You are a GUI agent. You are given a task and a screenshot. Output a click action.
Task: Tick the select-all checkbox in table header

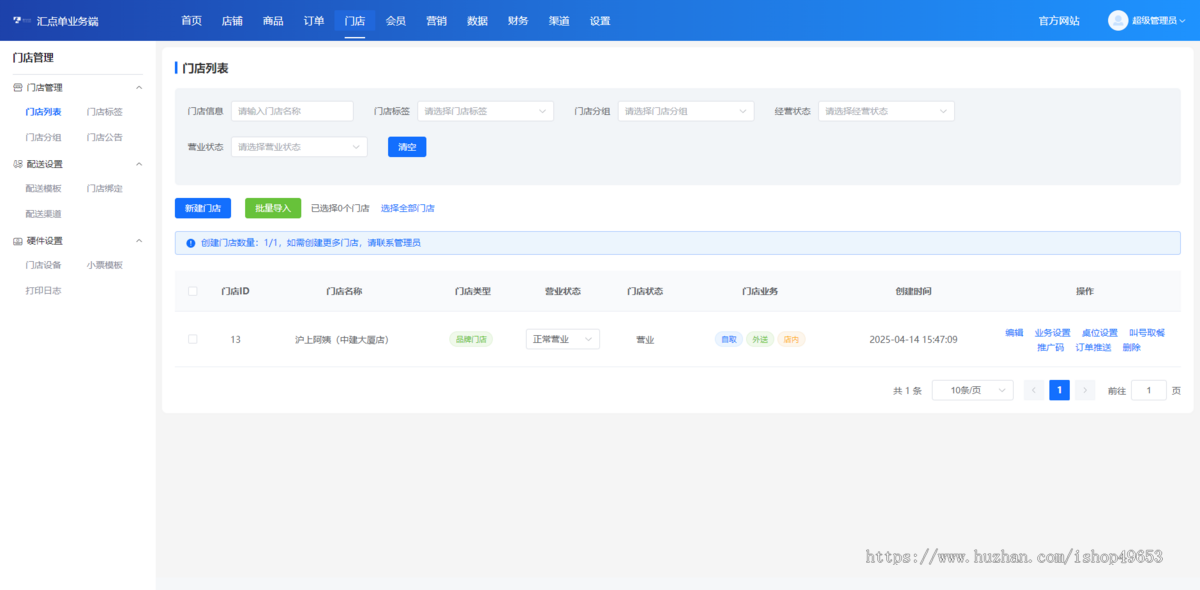[x=193, y=291]
